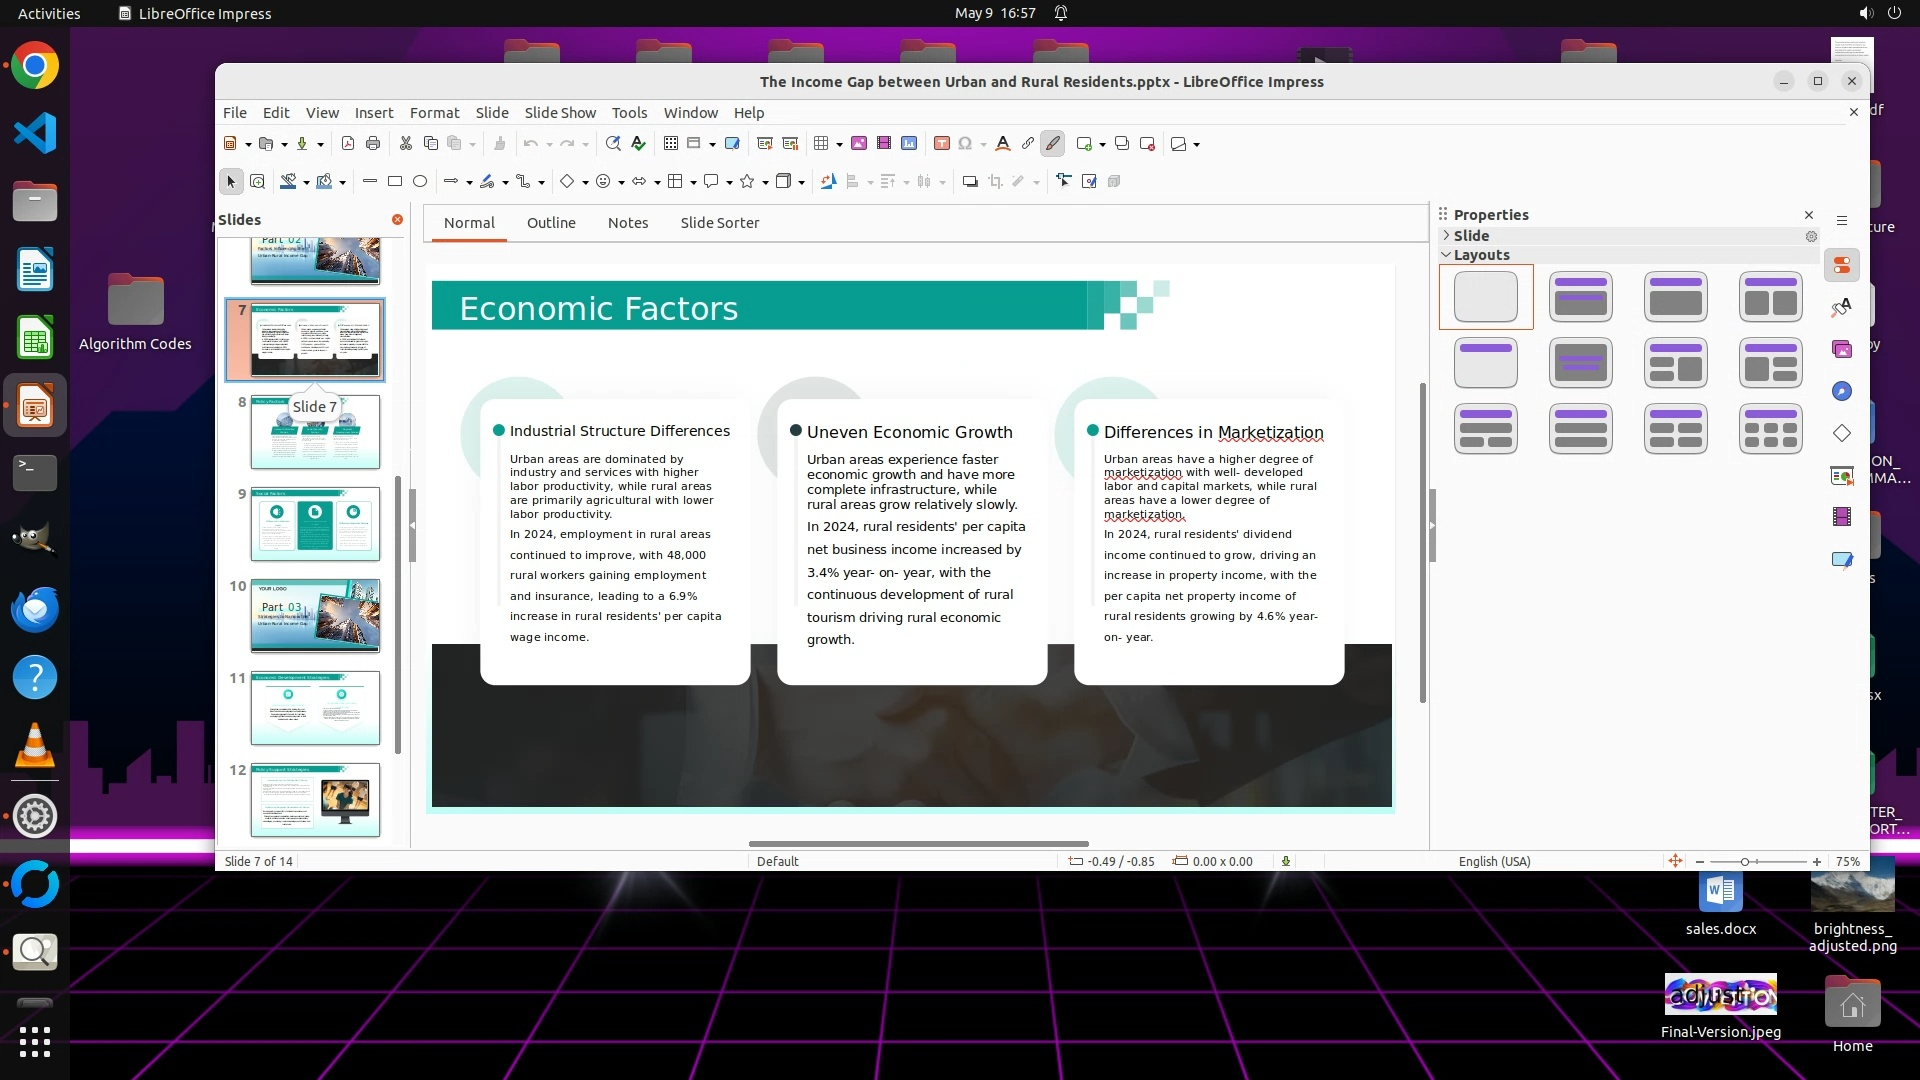The width and height of the screenshot is (1920, 1080).
Task: Toggle the Show Draw Functions button
Action: click(1052, 144)
